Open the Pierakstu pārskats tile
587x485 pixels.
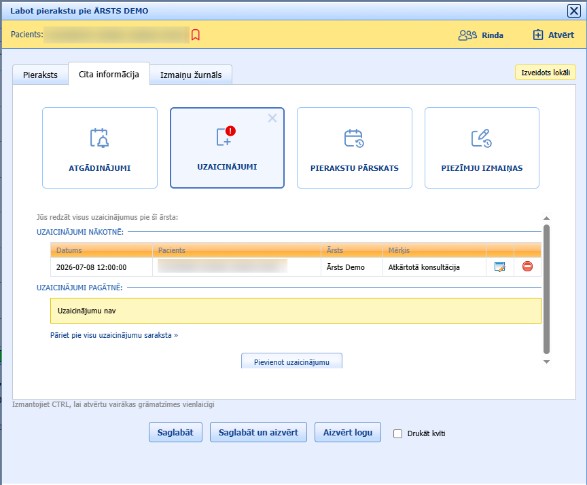pos(355,148)
